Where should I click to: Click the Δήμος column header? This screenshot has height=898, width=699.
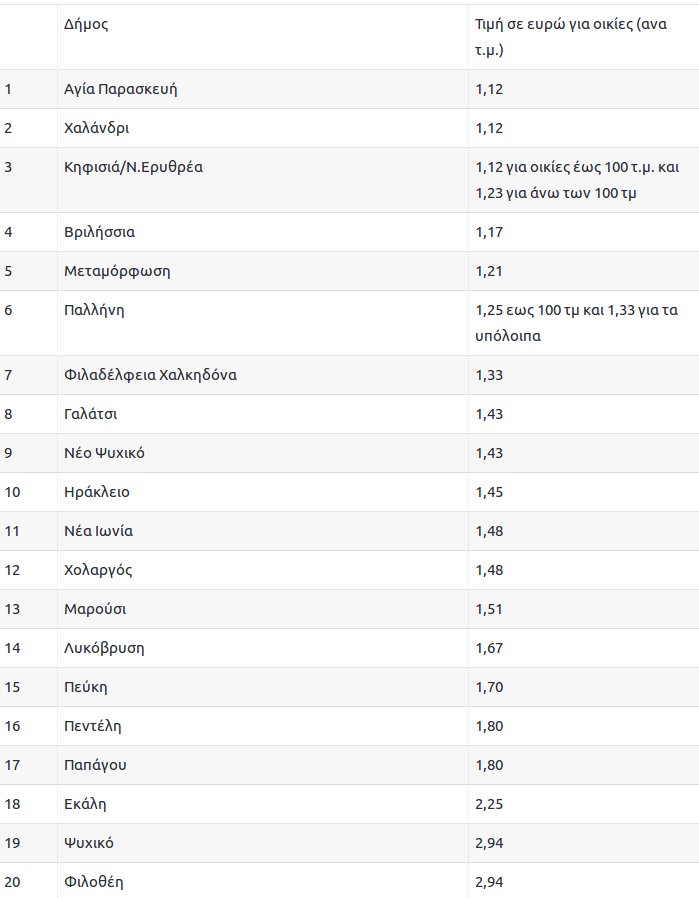tap(86, 25)
